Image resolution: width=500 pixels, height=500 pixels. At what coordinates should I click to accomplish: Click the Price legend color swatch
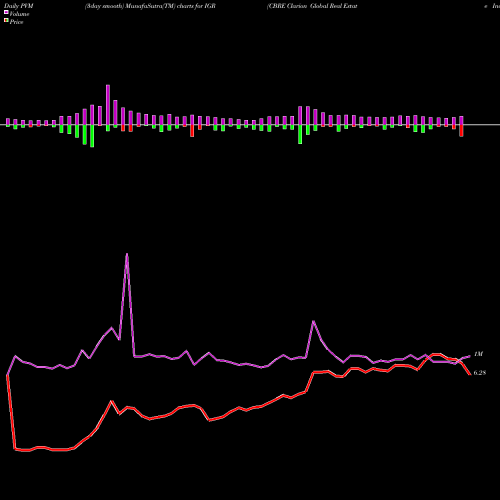click(x=6, y=21)
